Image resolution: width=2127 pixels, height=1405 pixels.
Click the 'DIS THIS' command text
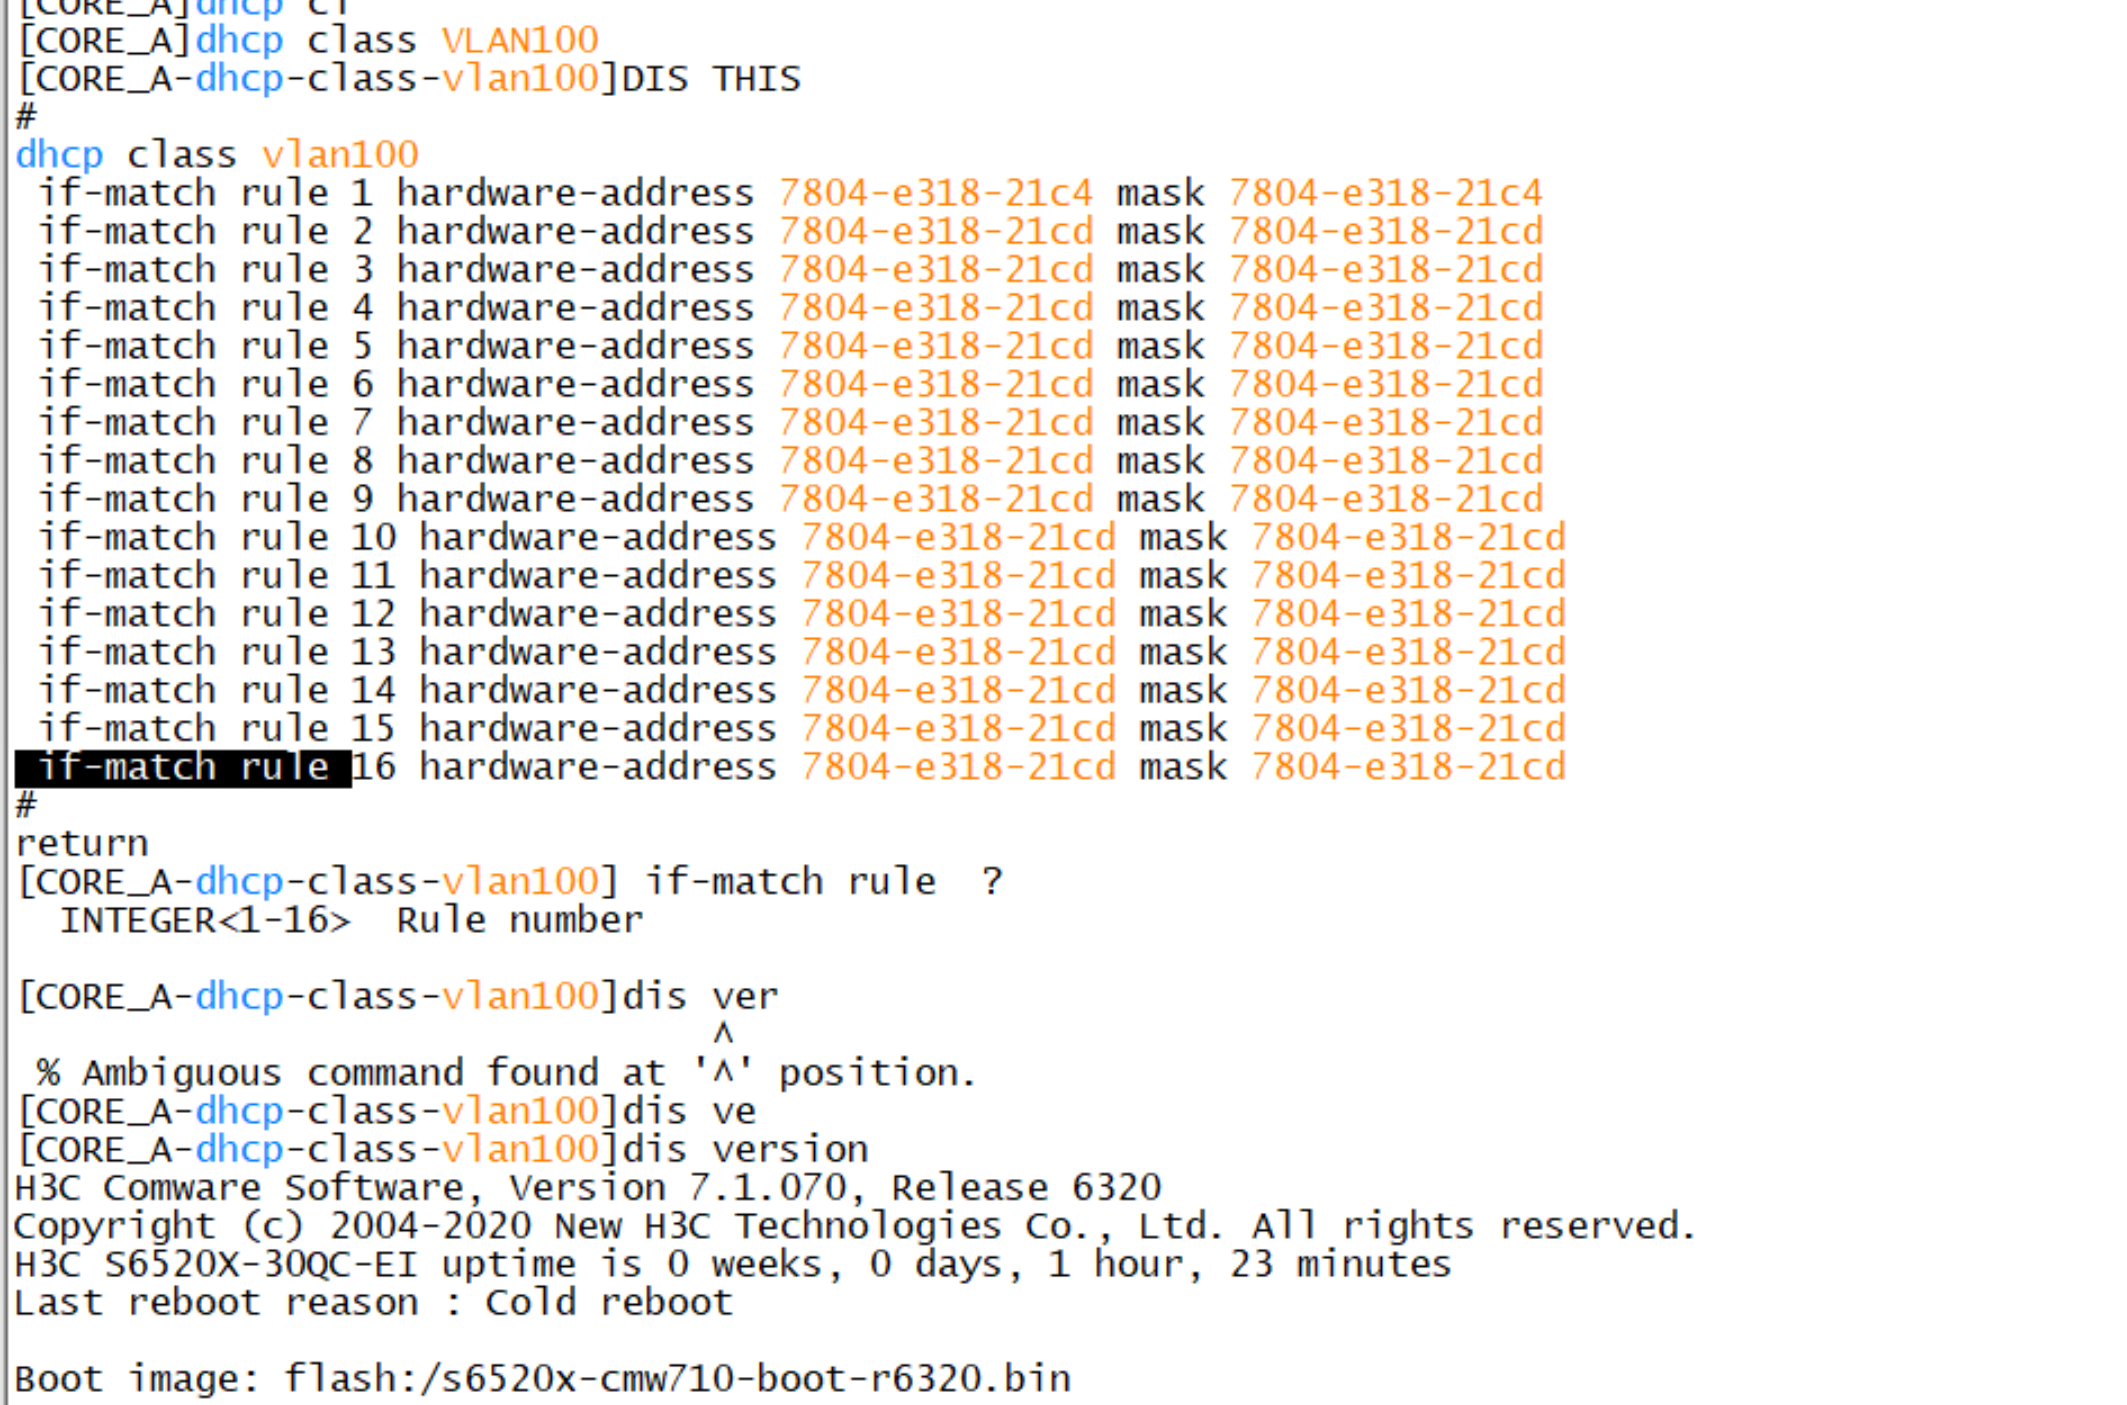[x=711, y=79]
